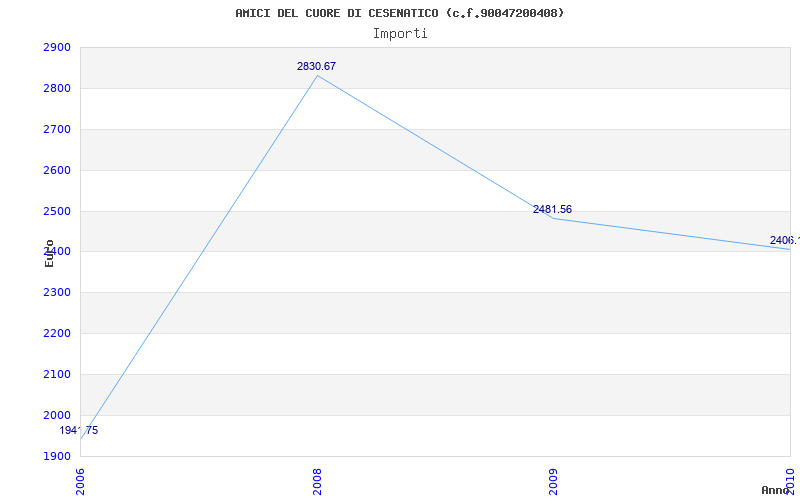
Task: Click the Anno x-axis title
Action: coord(775,490)
